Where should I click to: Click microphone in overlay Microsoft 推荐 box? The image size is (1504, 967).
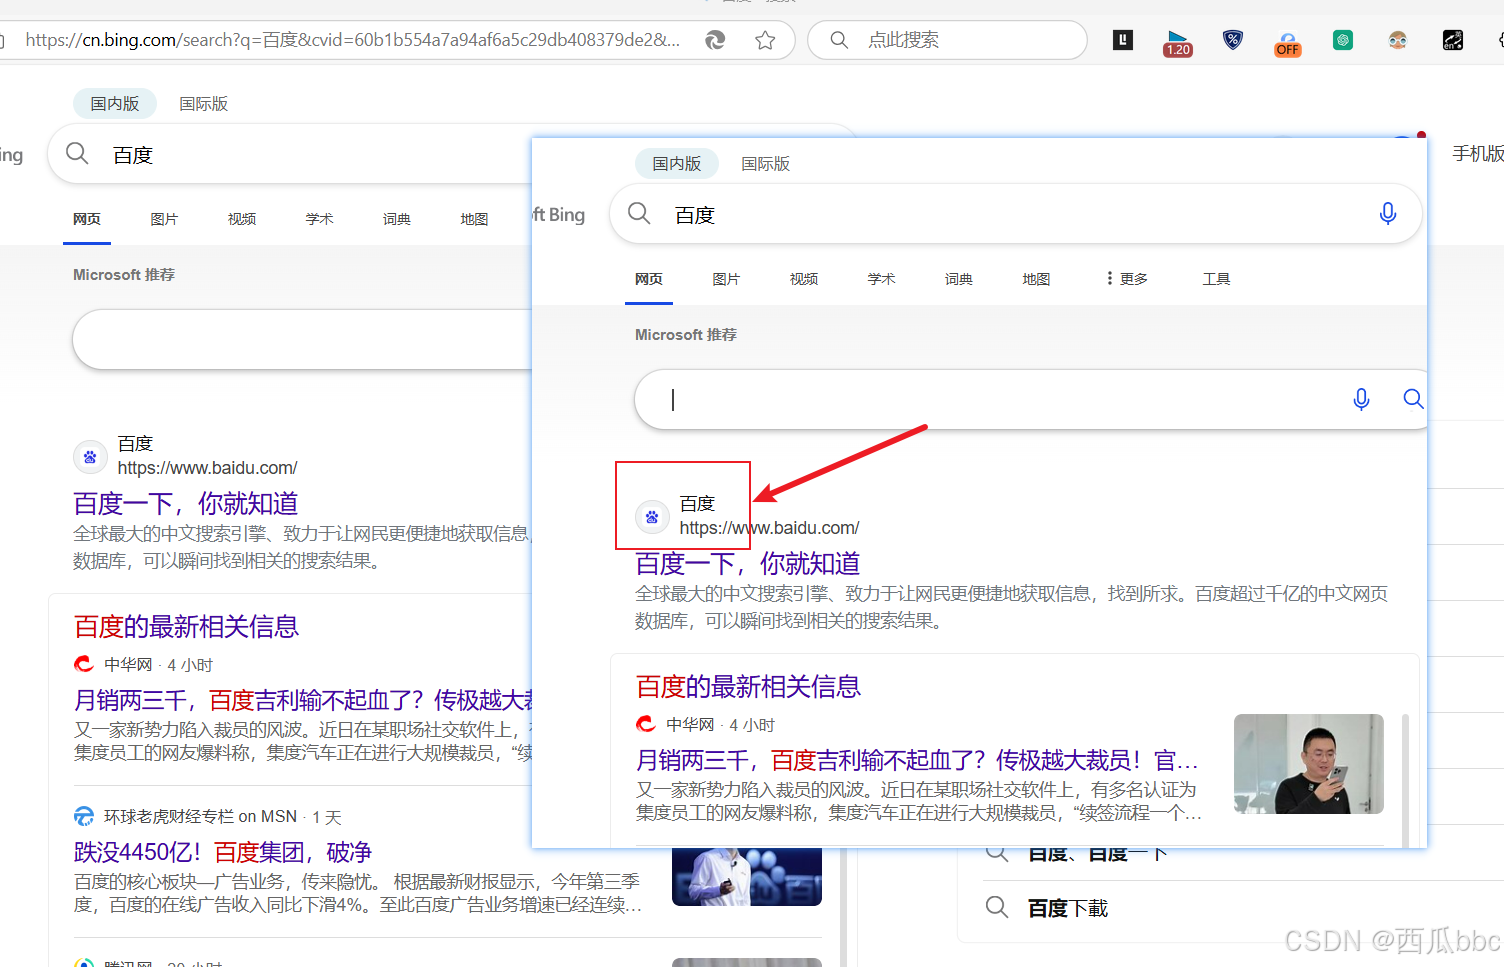click(1361, 399)
